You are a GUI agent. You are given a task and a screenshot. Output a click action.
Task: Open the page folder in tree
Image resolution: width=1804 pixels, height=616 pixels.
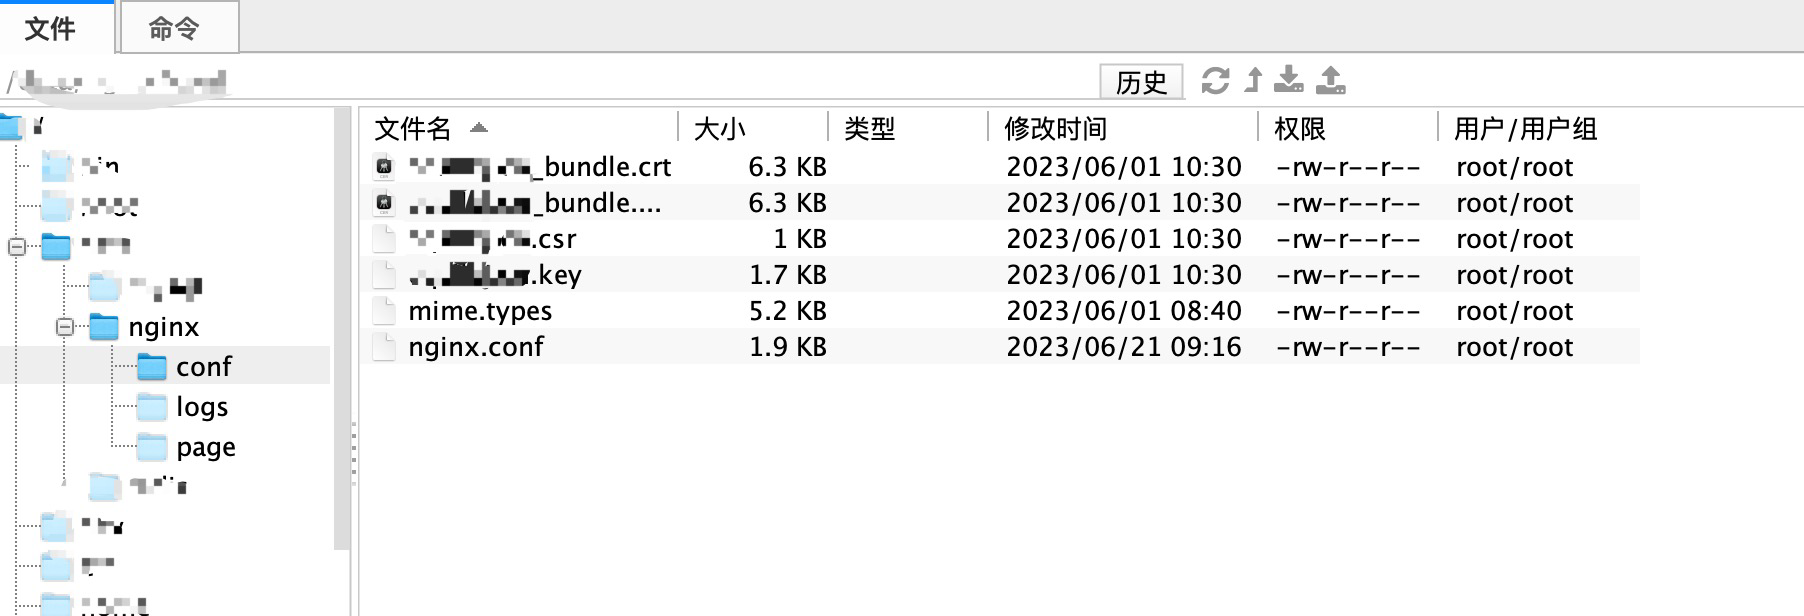coord(205,447)
